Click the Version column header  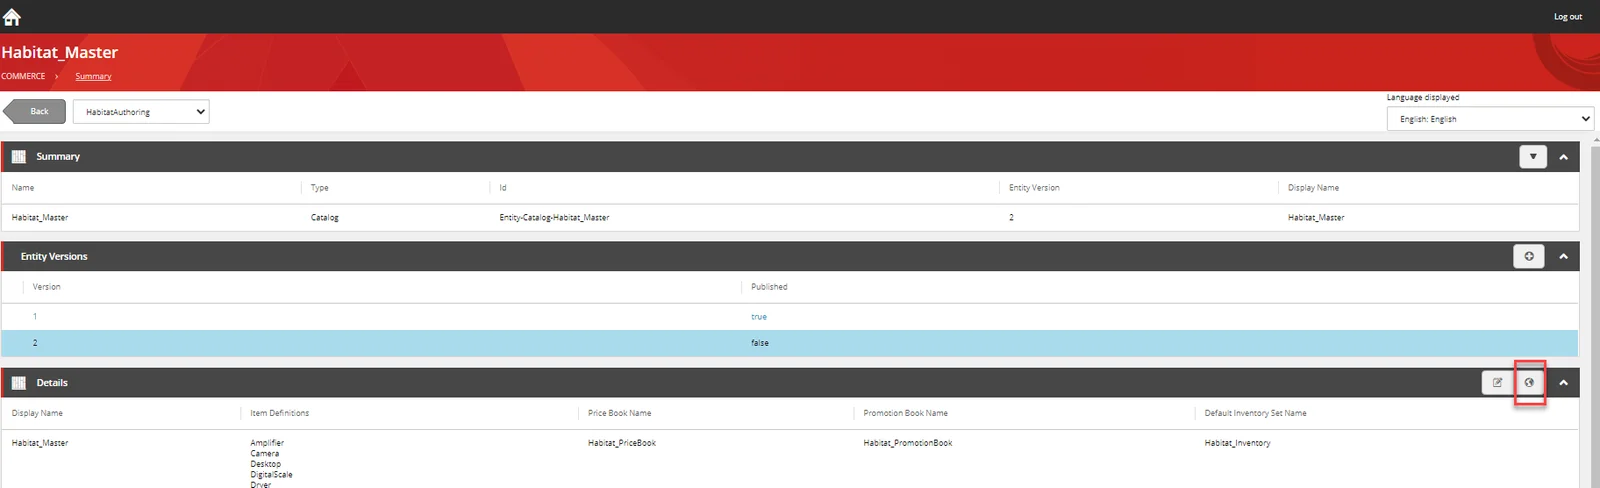46,287
